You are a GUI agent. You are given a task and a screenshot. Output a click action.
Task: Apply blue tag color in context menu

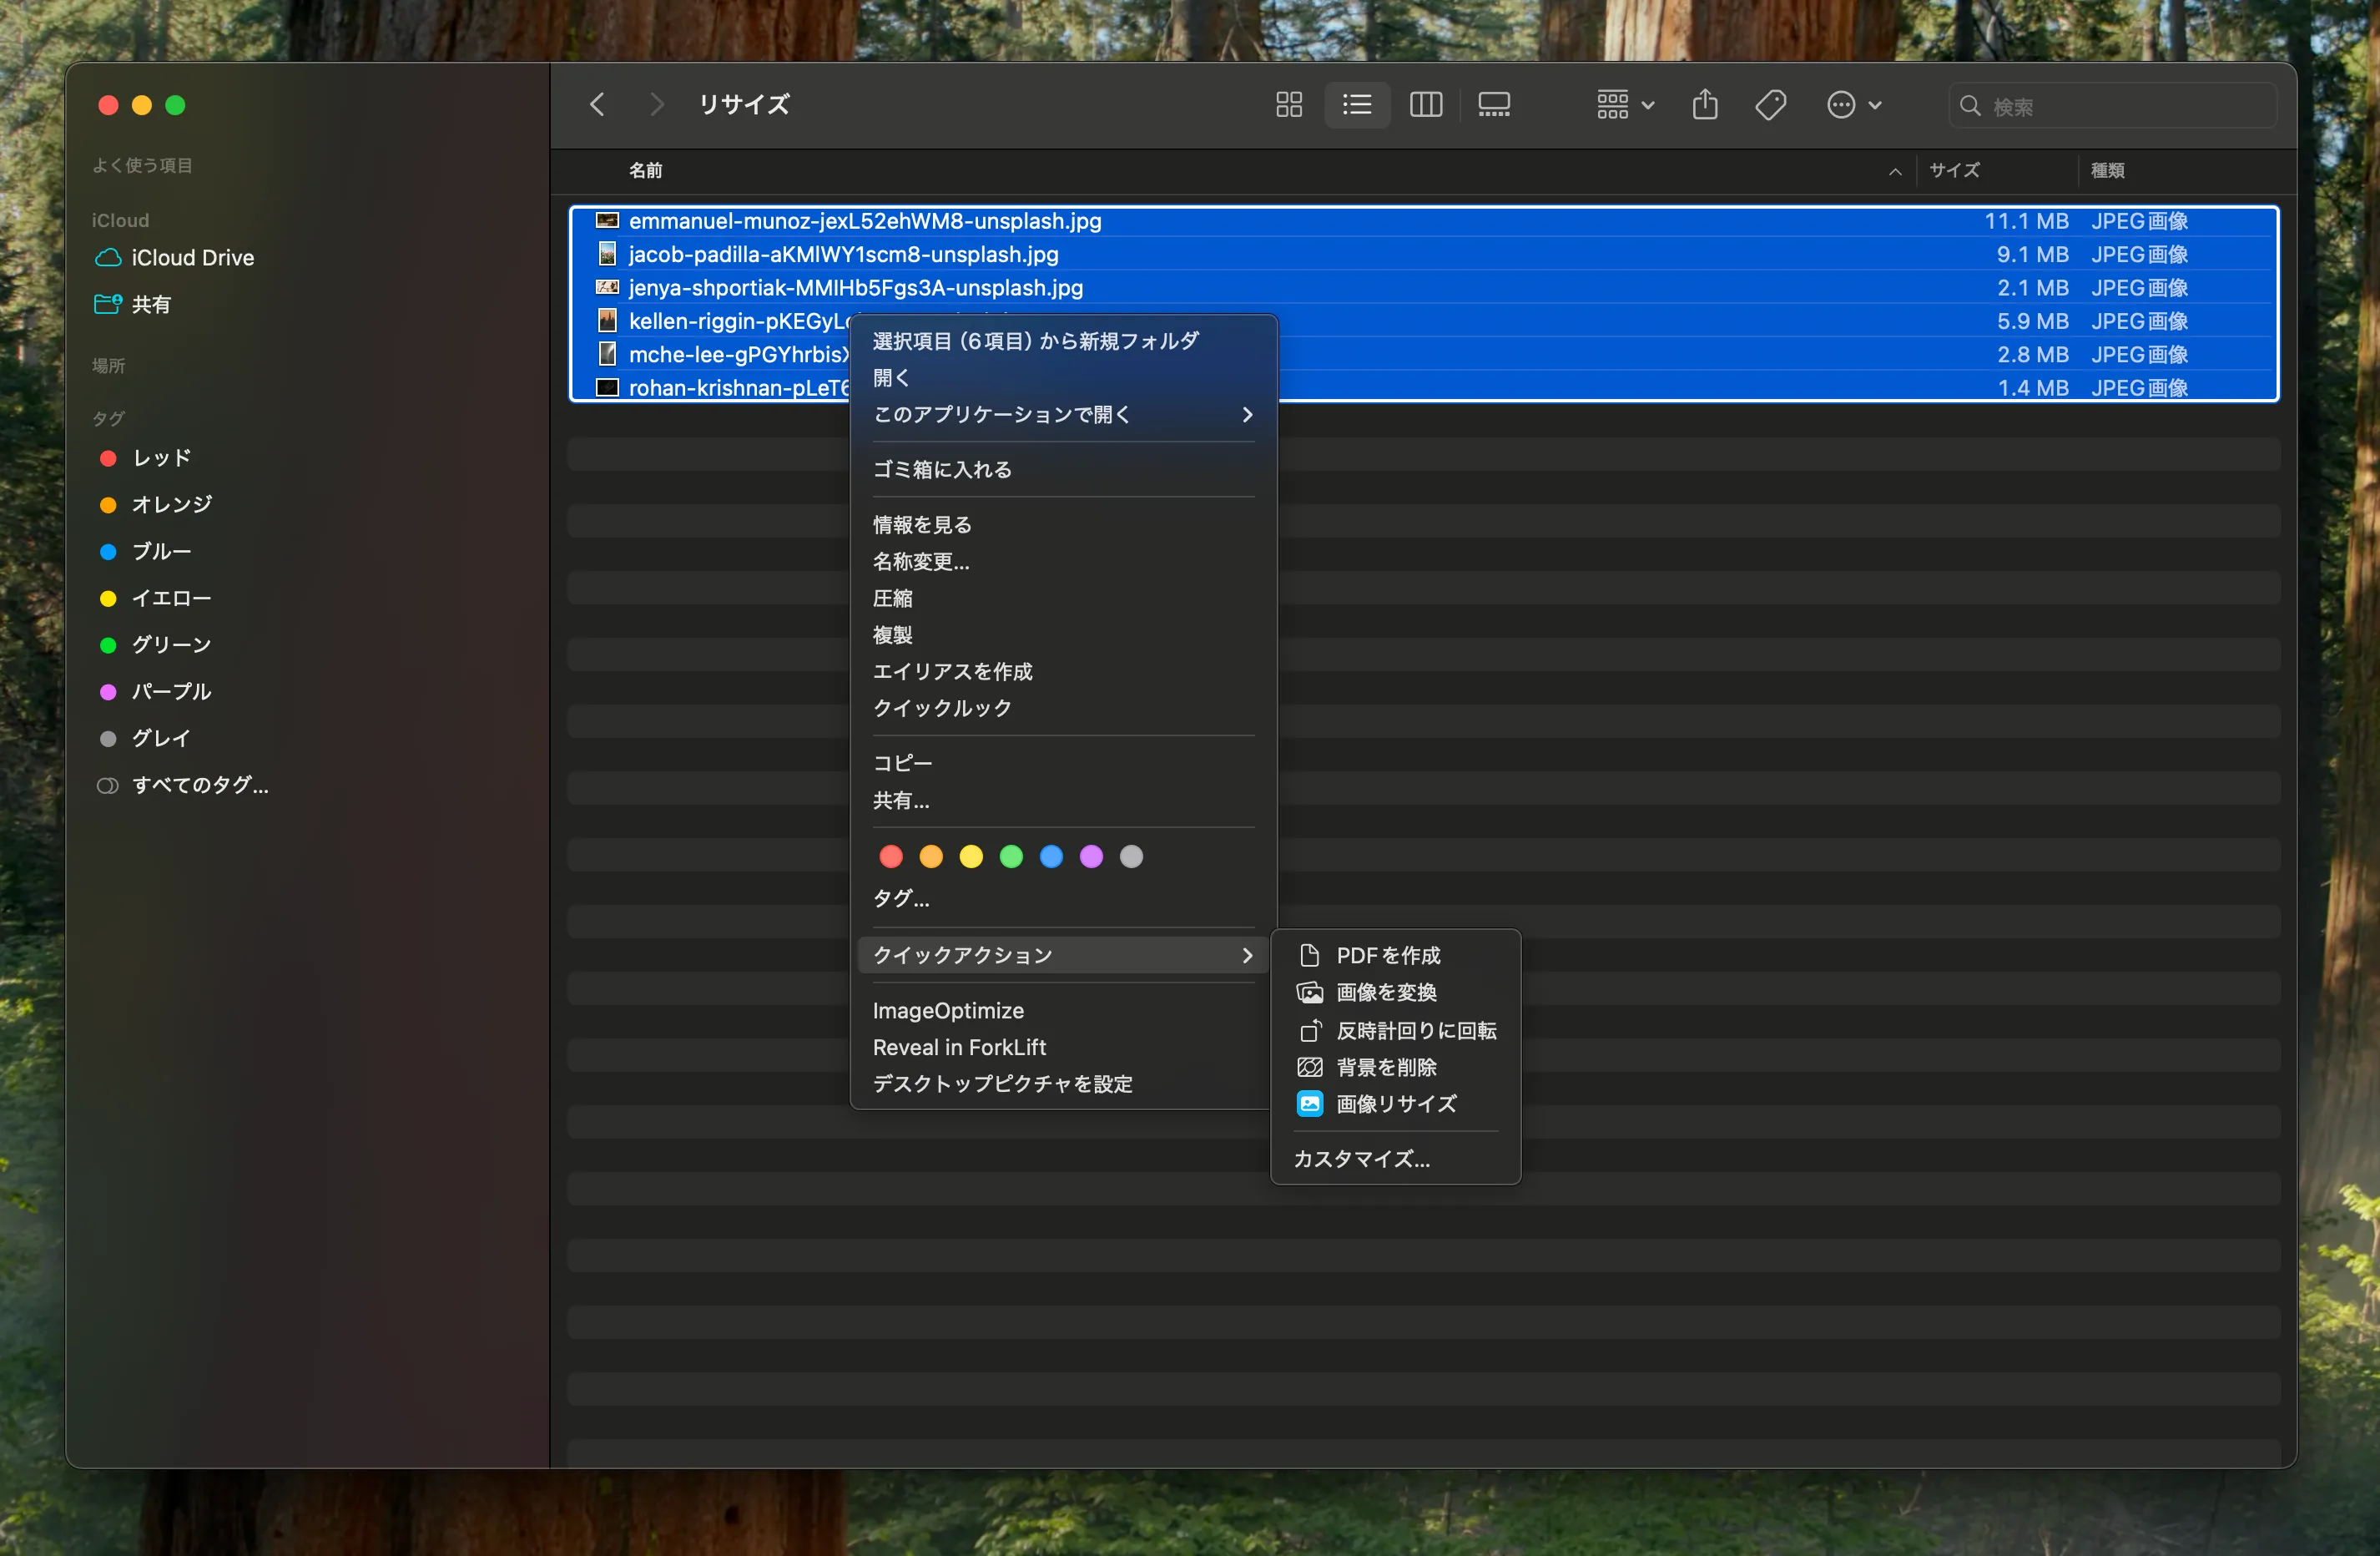tap(1051, 857)
